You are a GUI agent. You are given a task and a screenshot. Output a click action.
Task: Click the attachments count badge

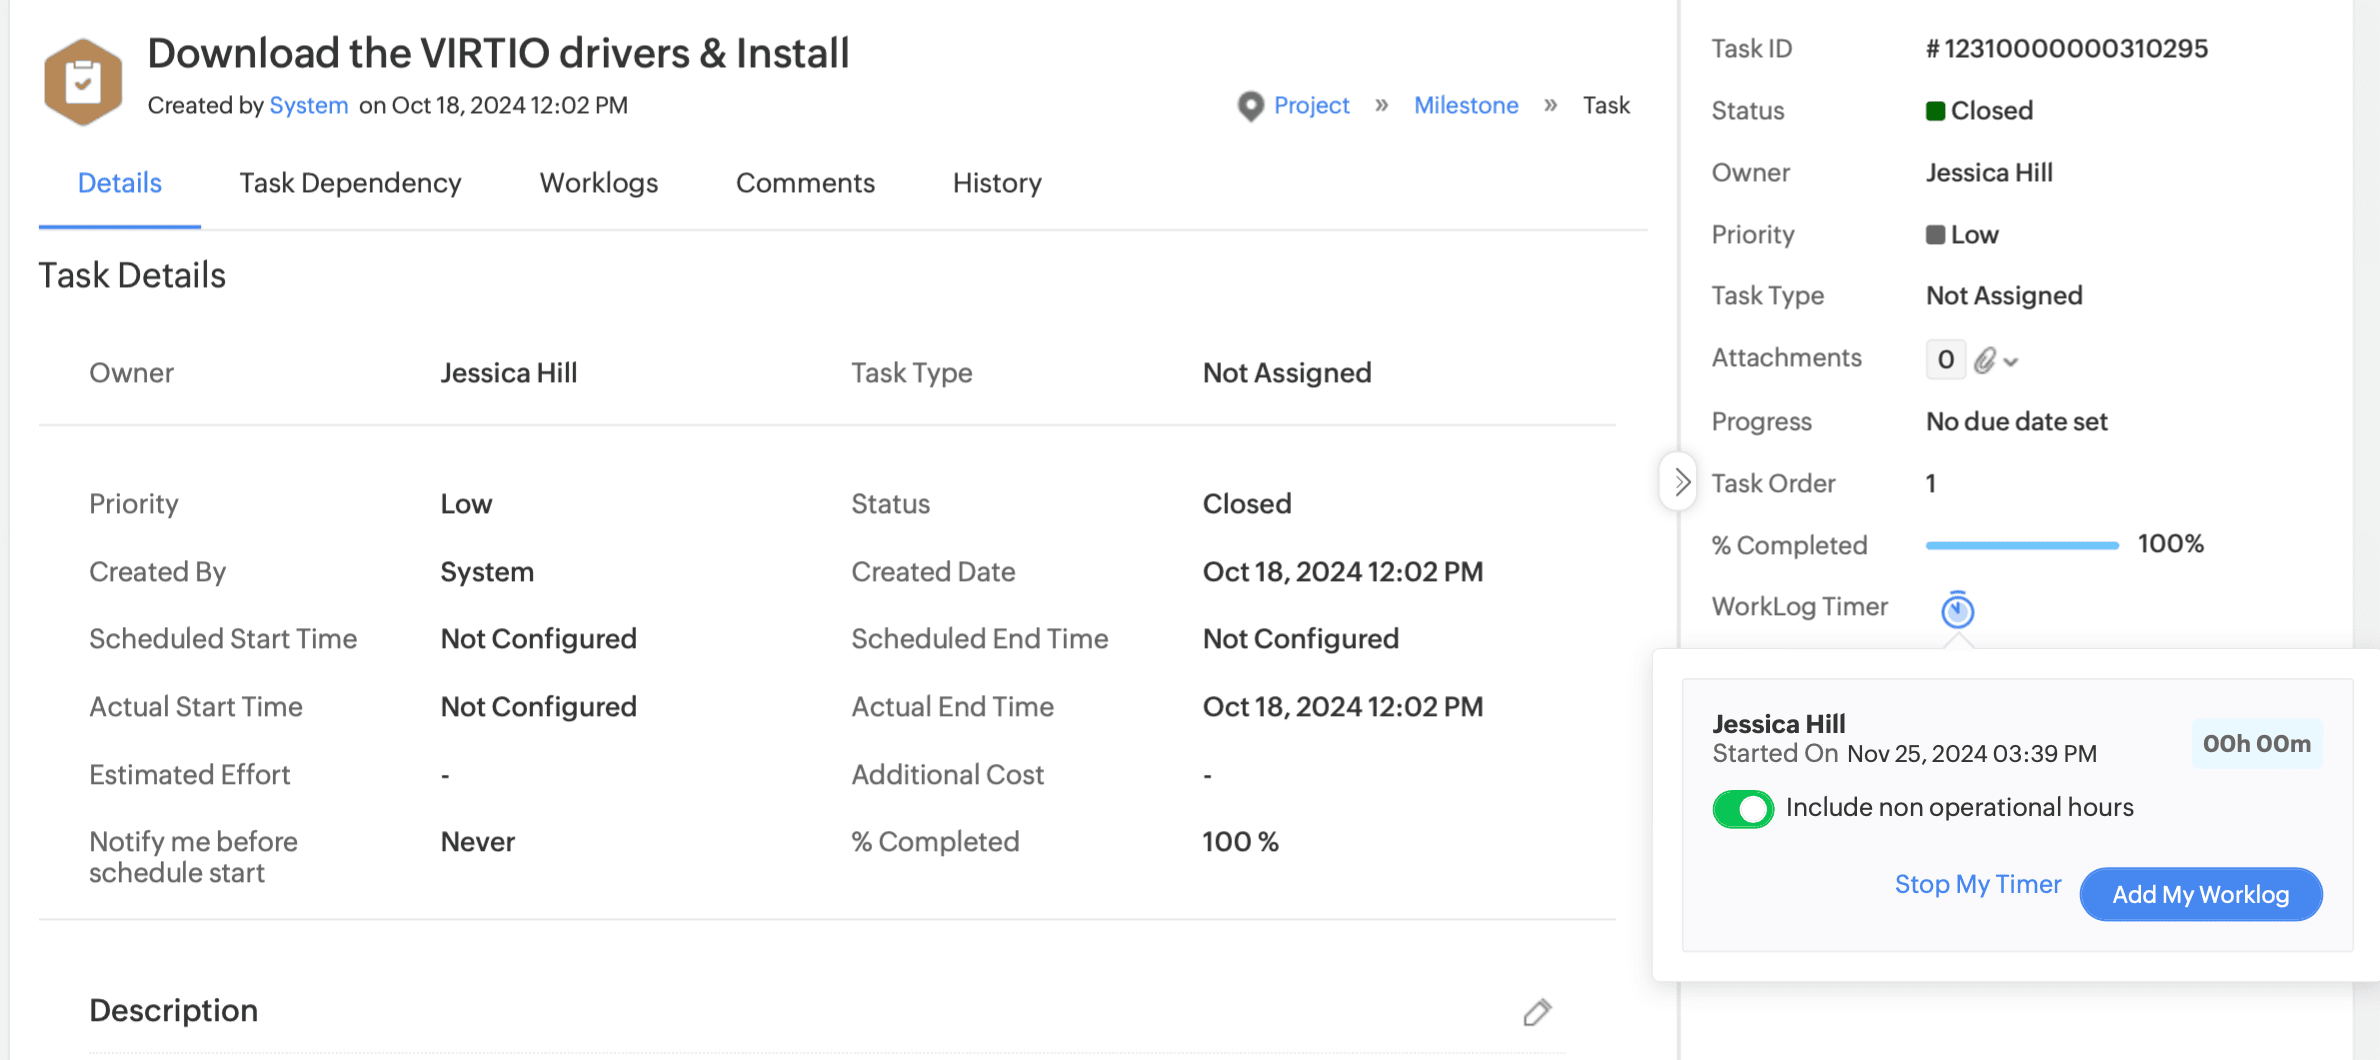(x=1945, y=360)
